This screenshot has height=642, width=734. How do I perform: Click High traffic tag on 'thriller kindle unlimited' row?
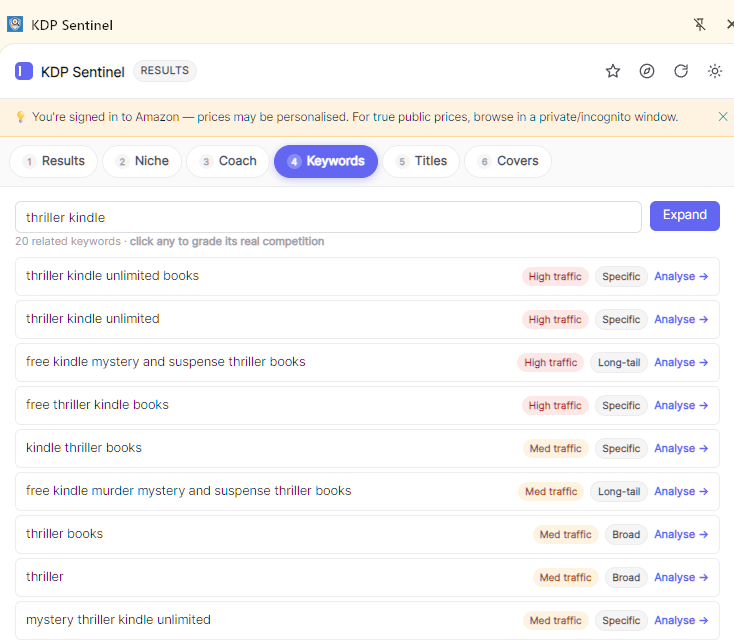(x=555, y=320)
